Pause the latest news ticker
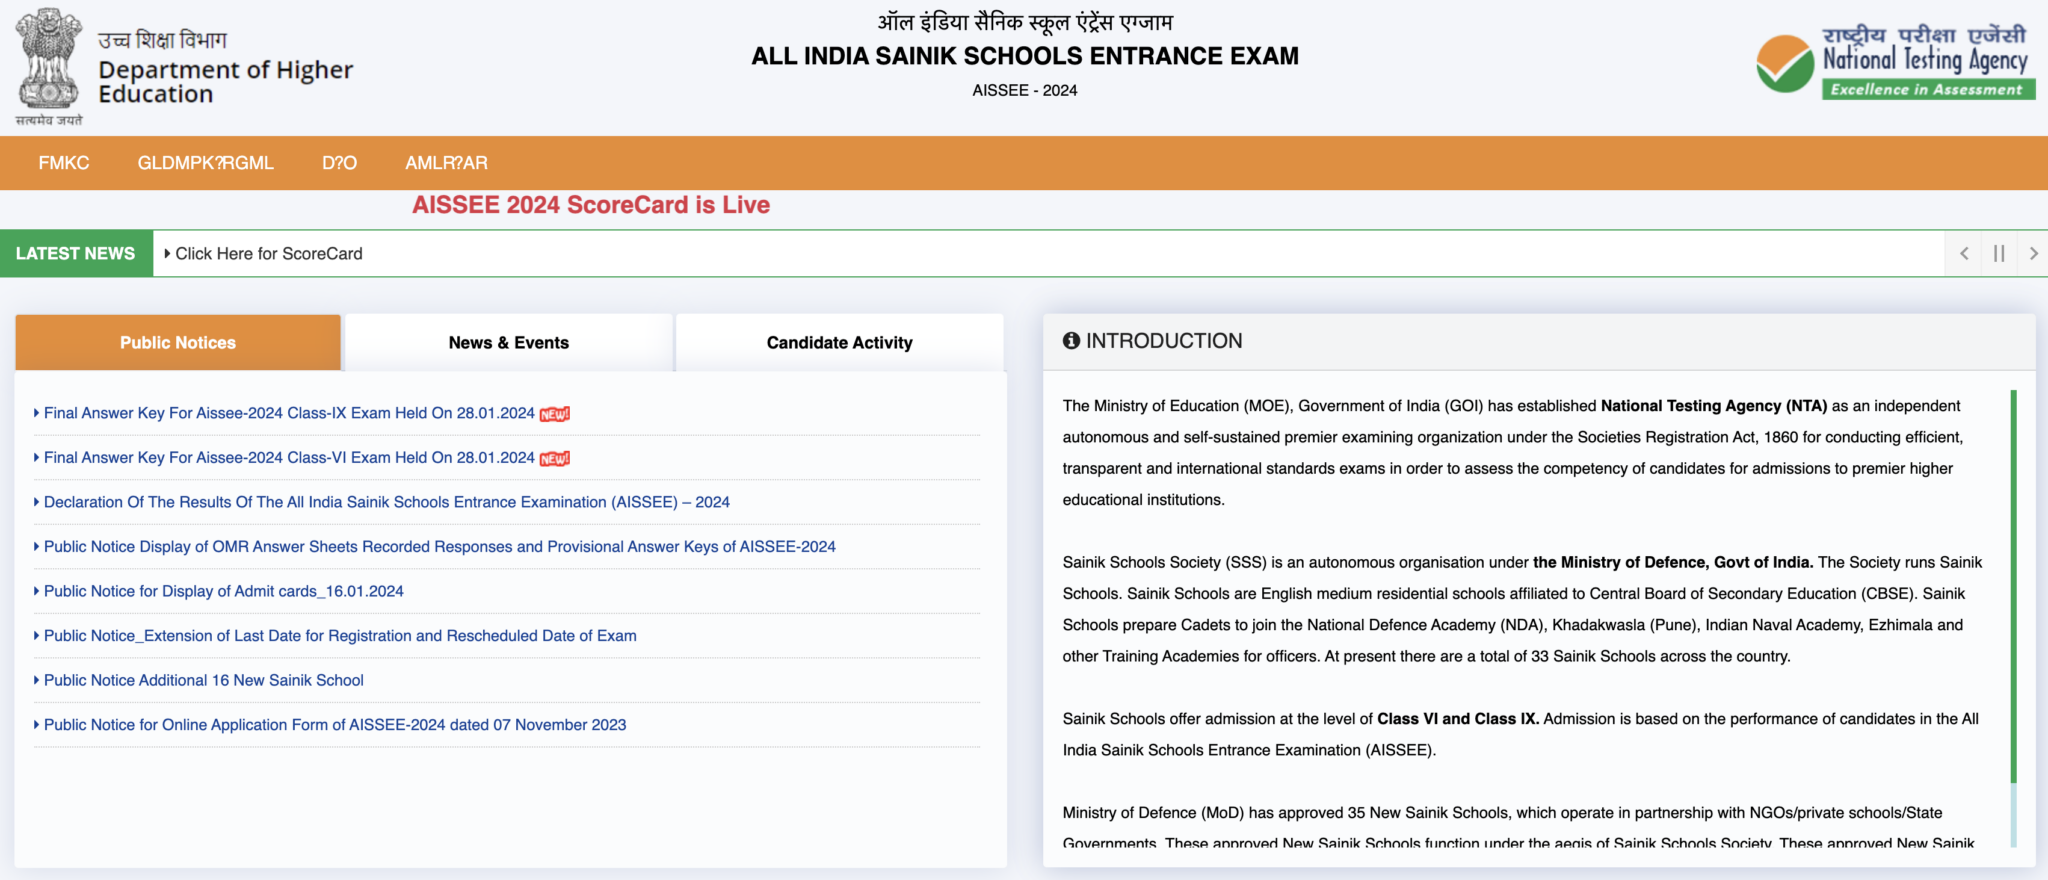 [1999, 254]
